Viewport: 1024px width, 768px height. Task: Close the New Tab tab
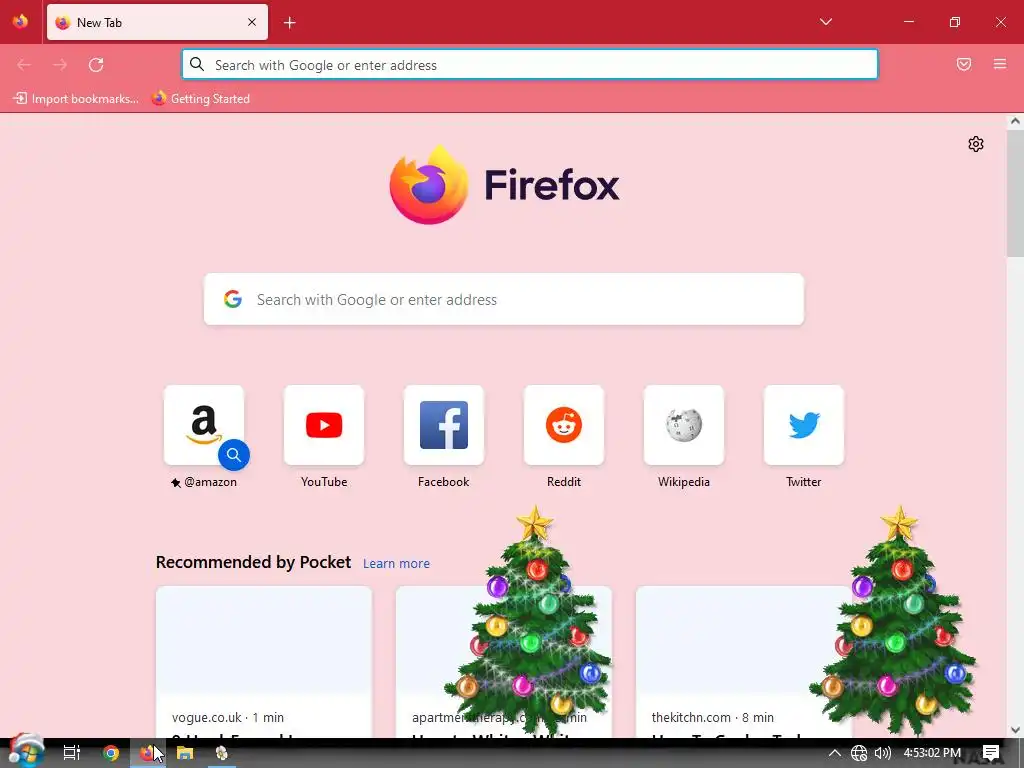pyautogui.click(x=252, y=22)
